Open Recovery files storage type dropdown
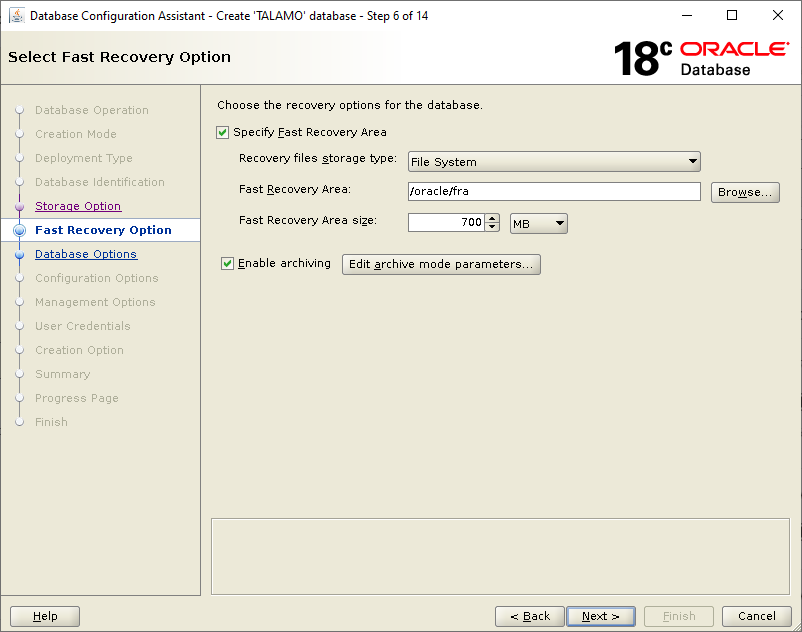 click(554, 162)
